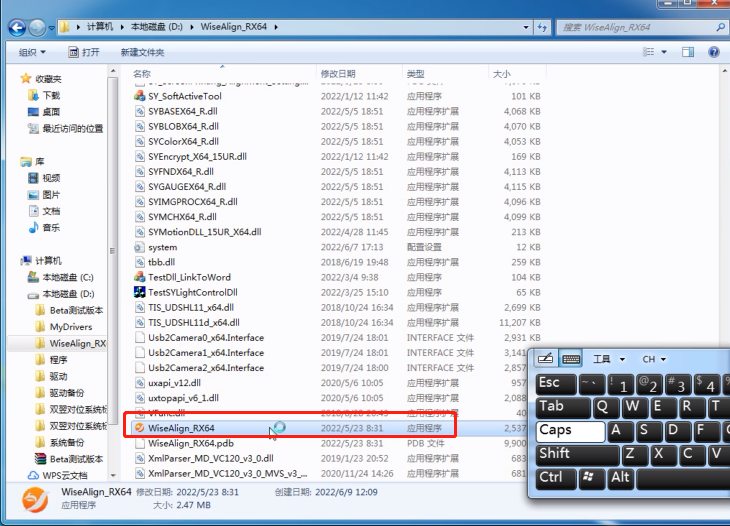
Task: Toggle Caps lock on the on-screen keyboard
Action: pyautogui.click(x=568, y=430)
